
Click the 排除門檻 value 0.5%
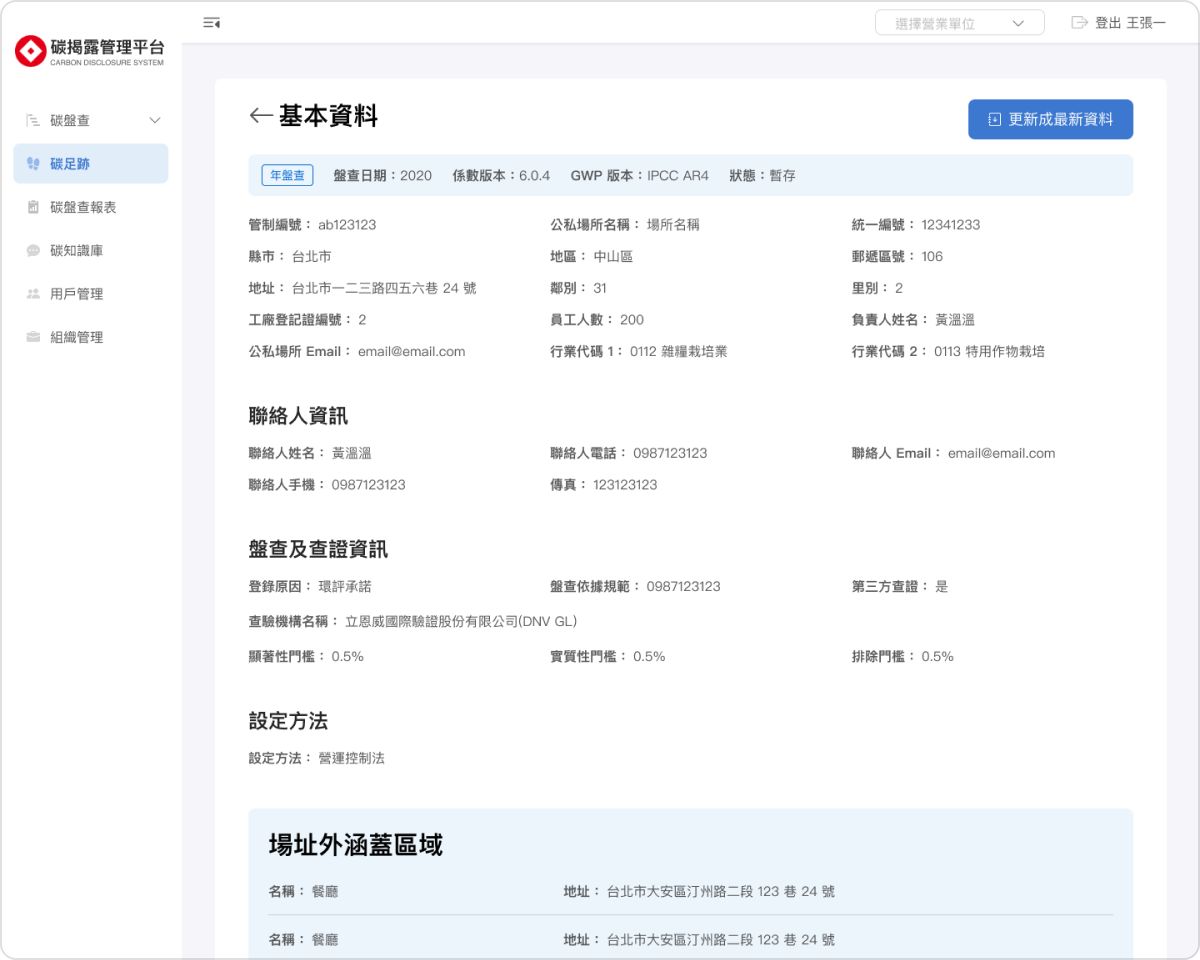937,657
